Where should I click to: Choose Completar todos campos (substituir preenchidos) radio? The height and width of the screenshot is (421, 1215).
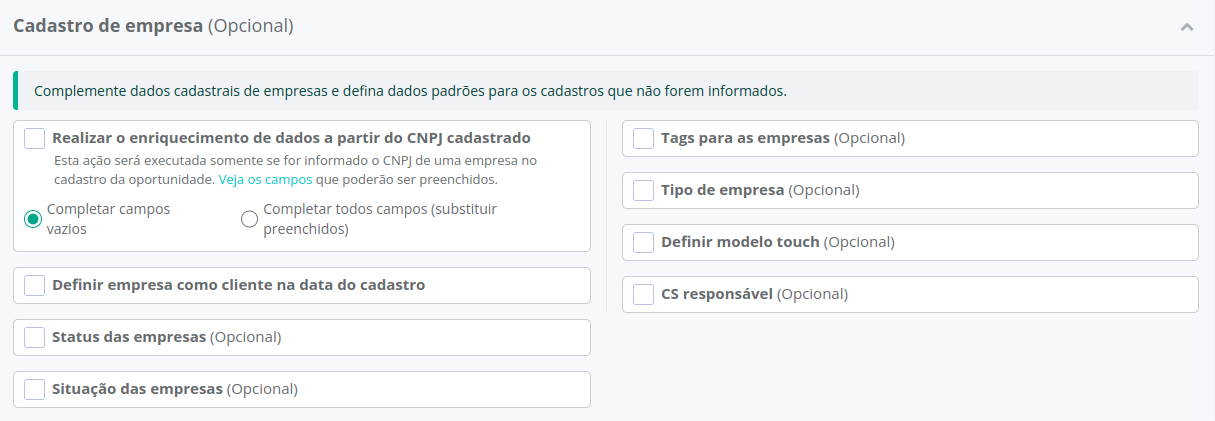point(250,219)
